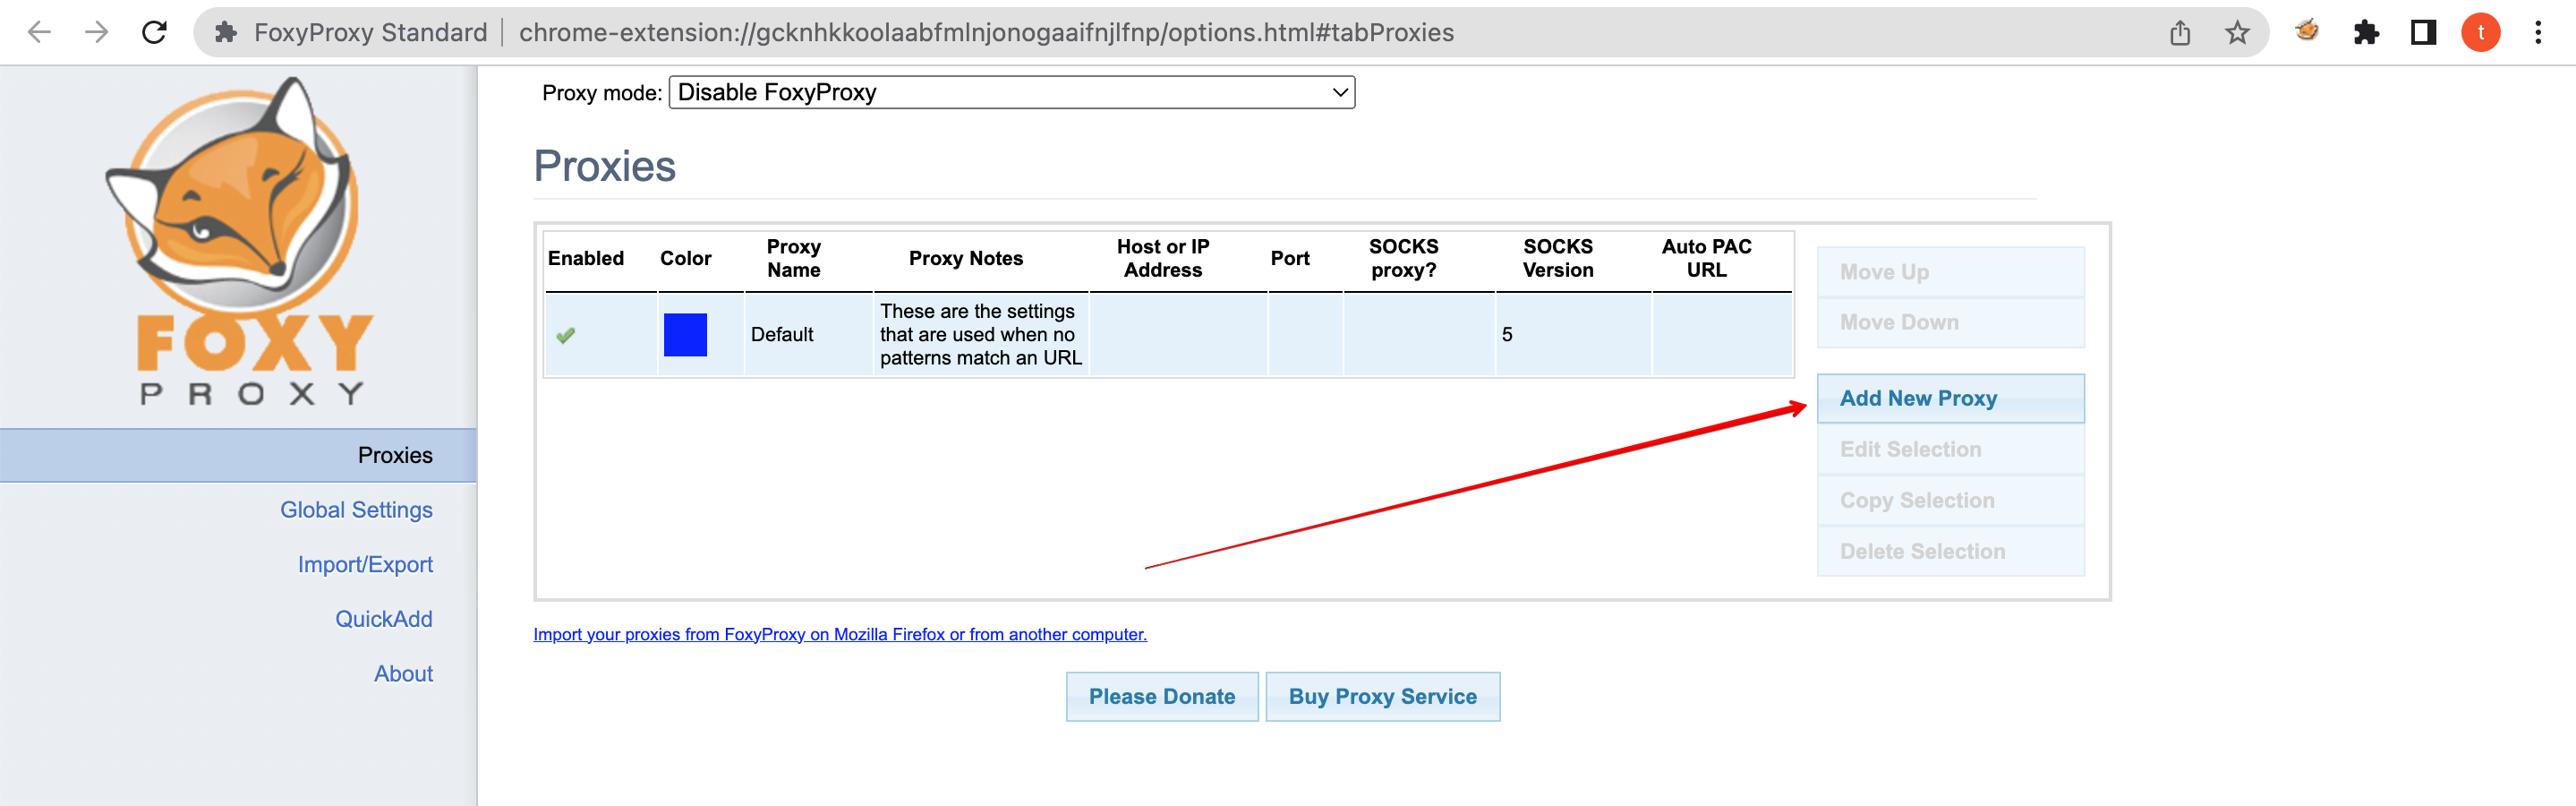The height and width of the screenshot is (806, 2576).
Task: Open QuickAdd section
Action: (x=384, y=619)
